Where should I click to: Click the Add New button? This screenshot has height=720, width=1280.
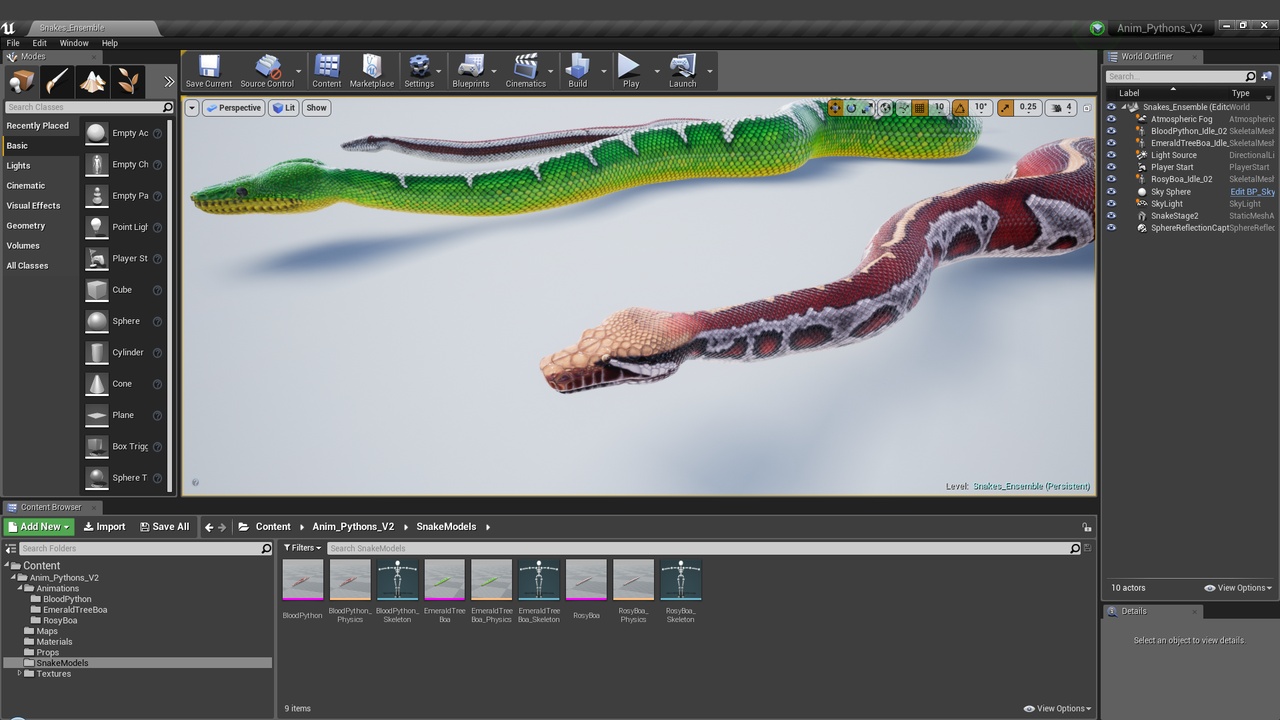39,527
